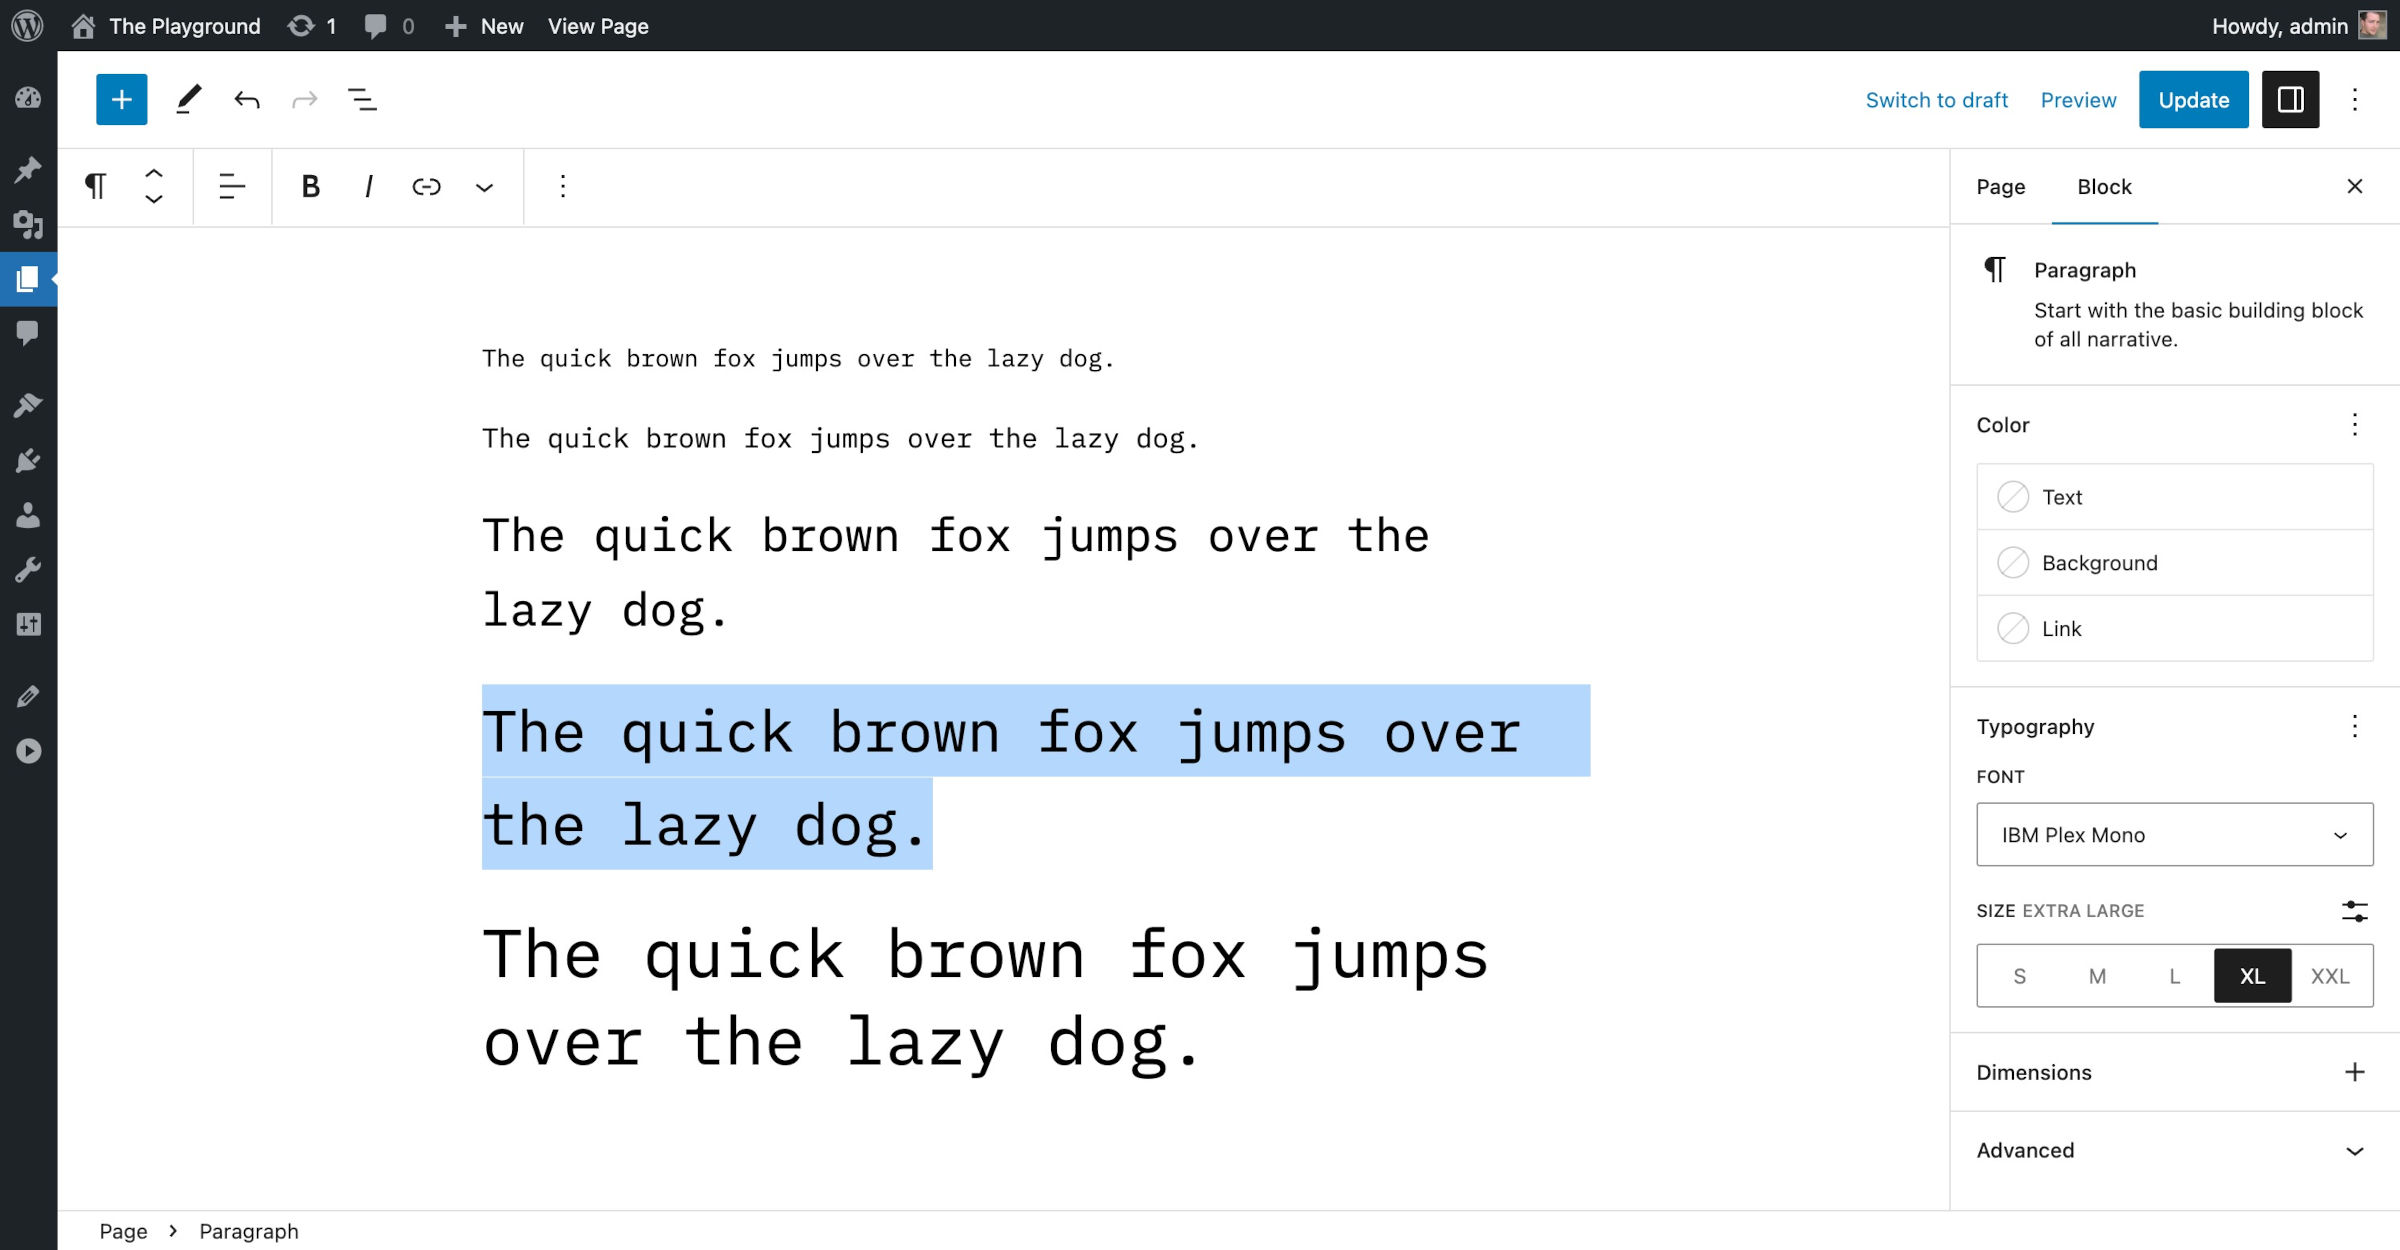Screen dimensions: 2400x1250
Task: Click the smallest paragraph text block
Action: 797,358
